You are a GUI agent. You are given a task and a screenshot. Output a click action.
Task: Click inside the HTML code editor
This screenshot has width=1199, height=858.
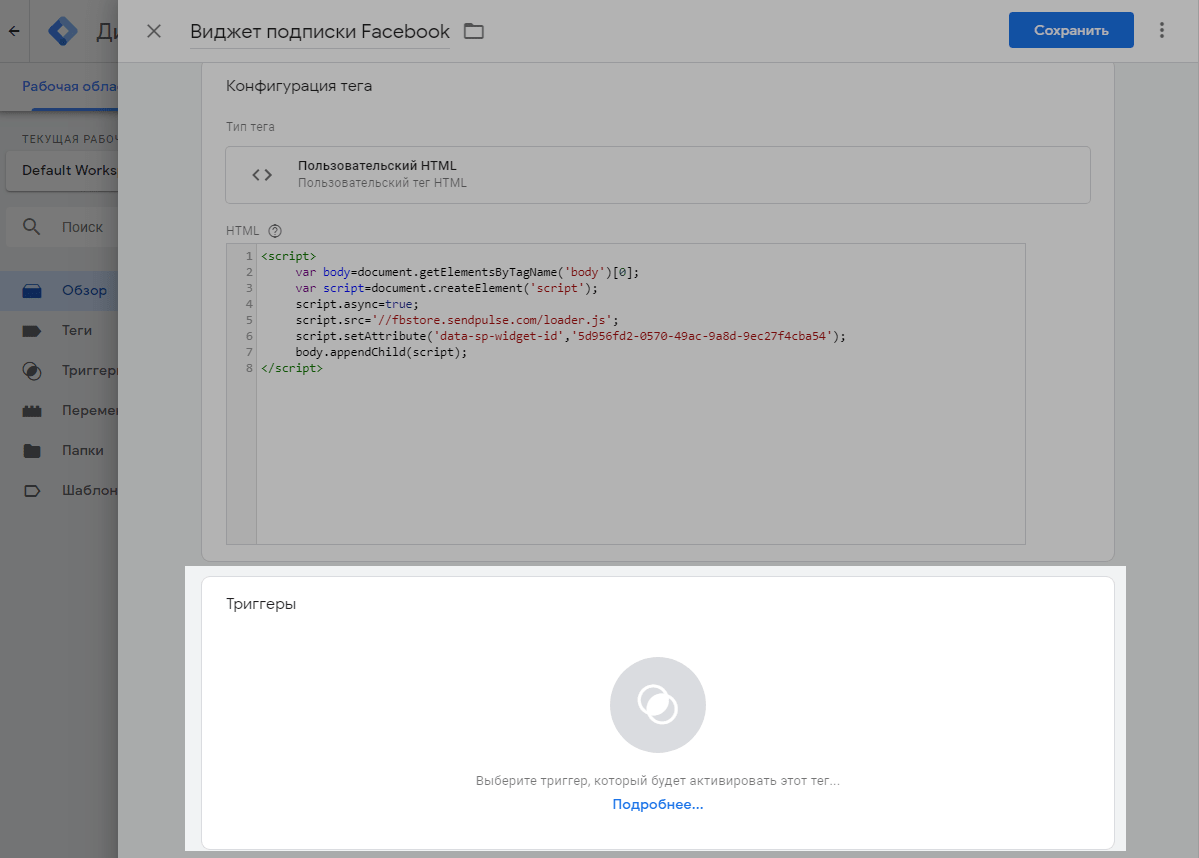640,450
